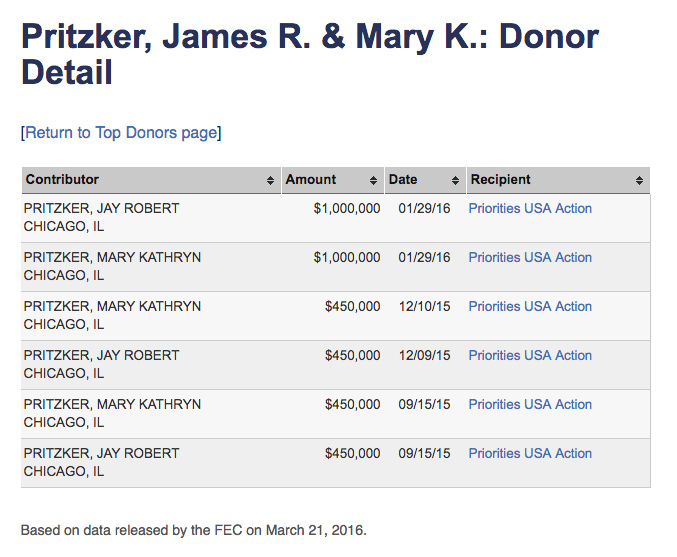Viewport: 677px width, 557px height.
Task: Open Priorities USA Action link in second row
Action: [x=530, y=258]
